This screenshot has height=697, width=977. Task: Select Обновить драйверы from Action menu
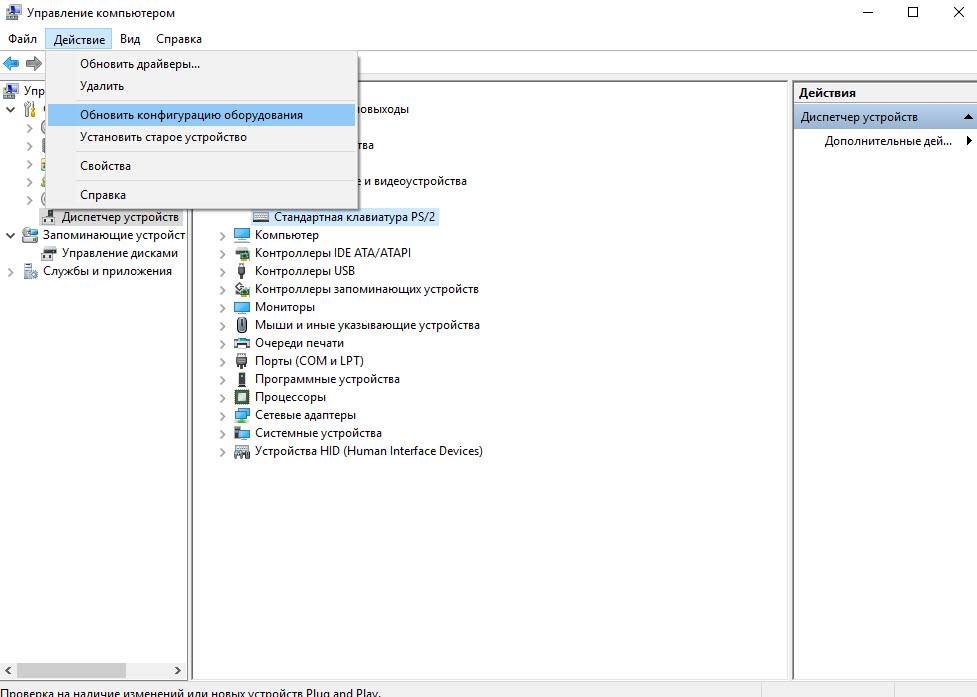(x=140, y=64)
